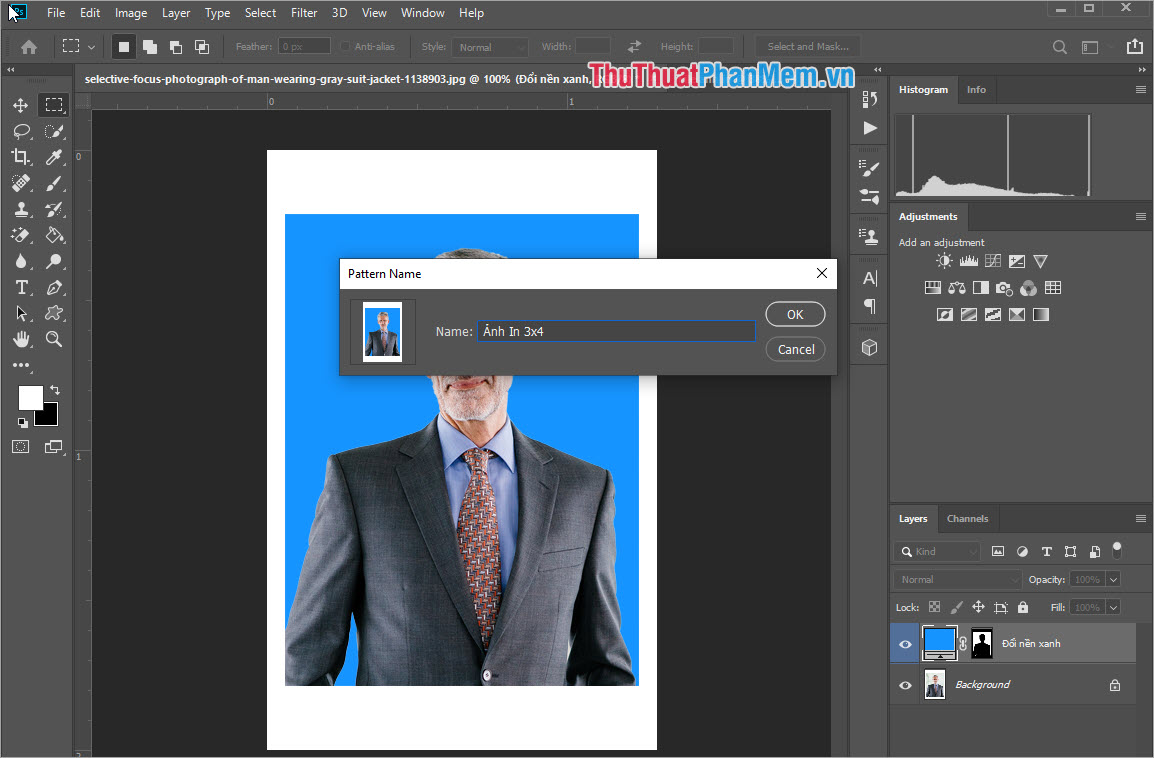1154x758 pixels.
Task: Add a Brightness/Contrast adjustment
Action: point(943,260)
